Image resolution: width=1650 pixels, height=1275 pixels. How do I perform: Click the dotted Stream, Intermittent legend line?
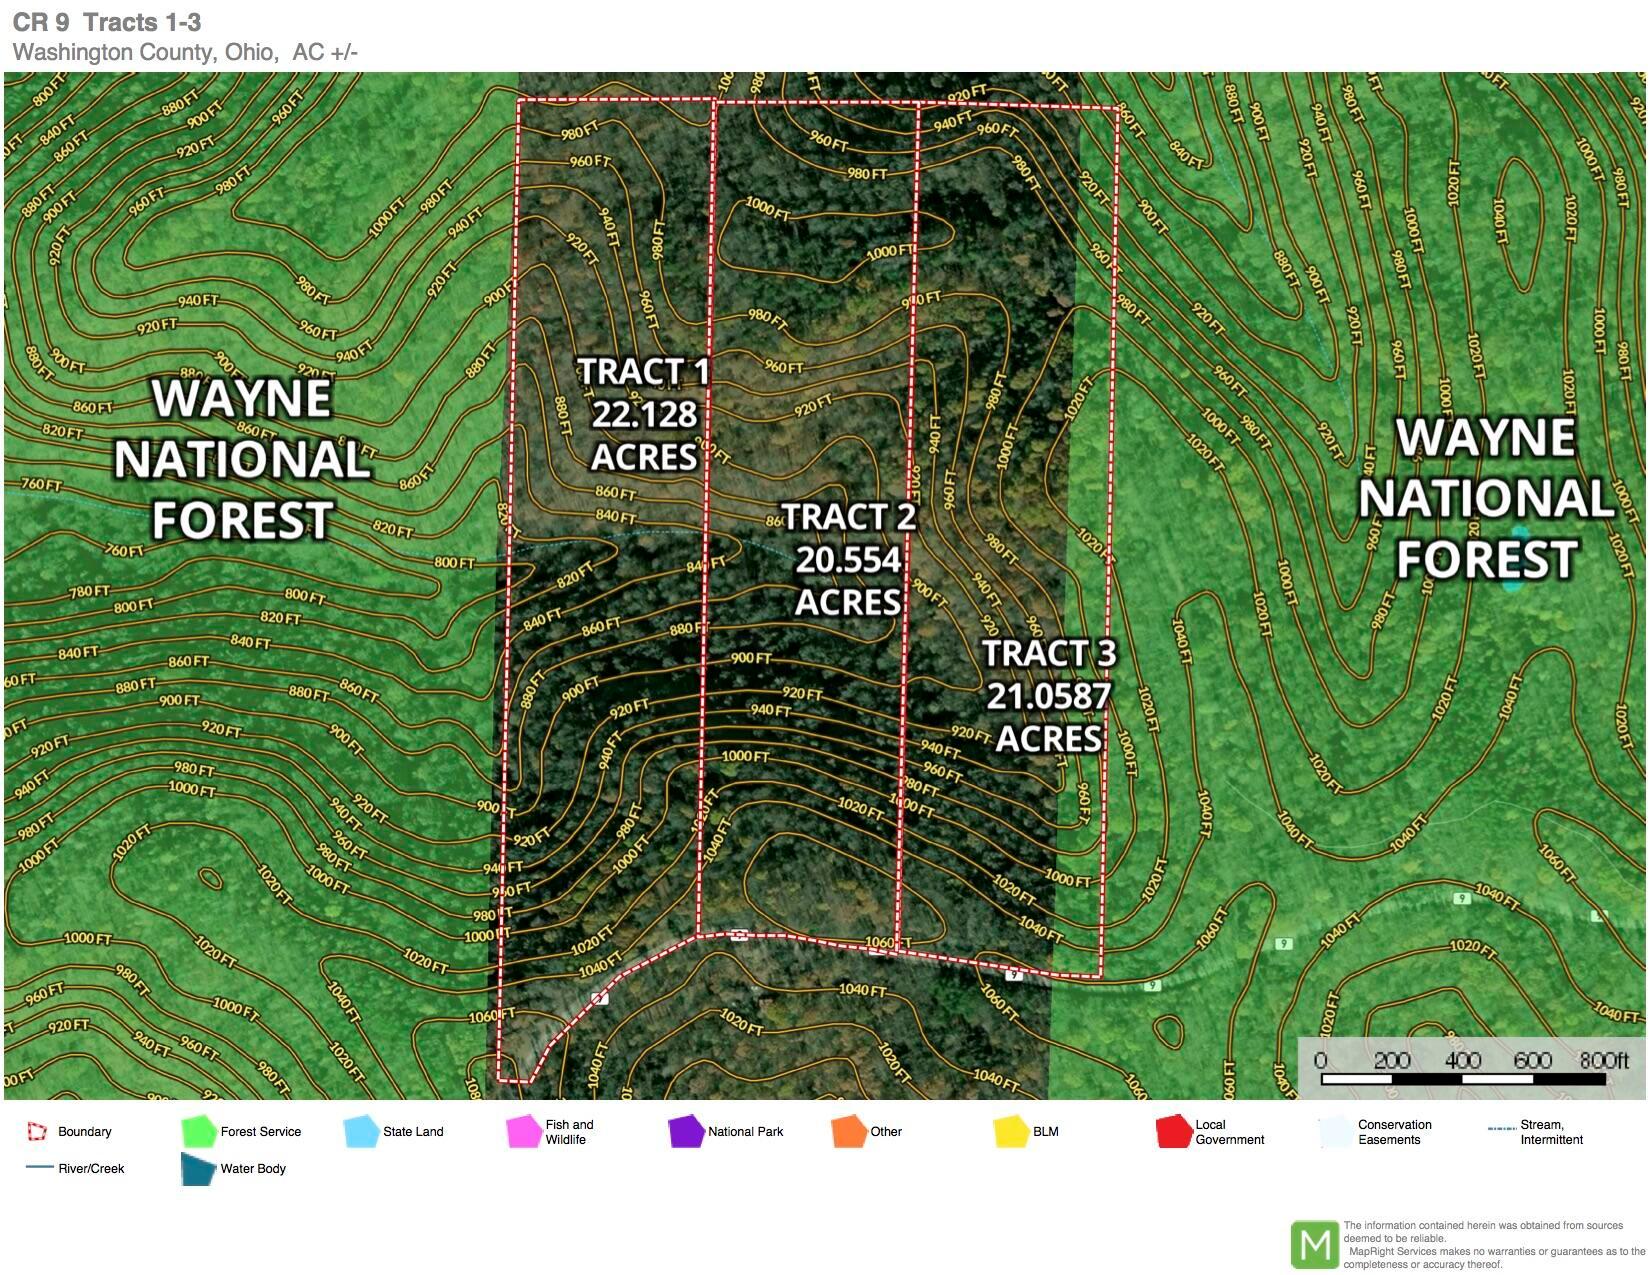click(x=1502, y=1129)
